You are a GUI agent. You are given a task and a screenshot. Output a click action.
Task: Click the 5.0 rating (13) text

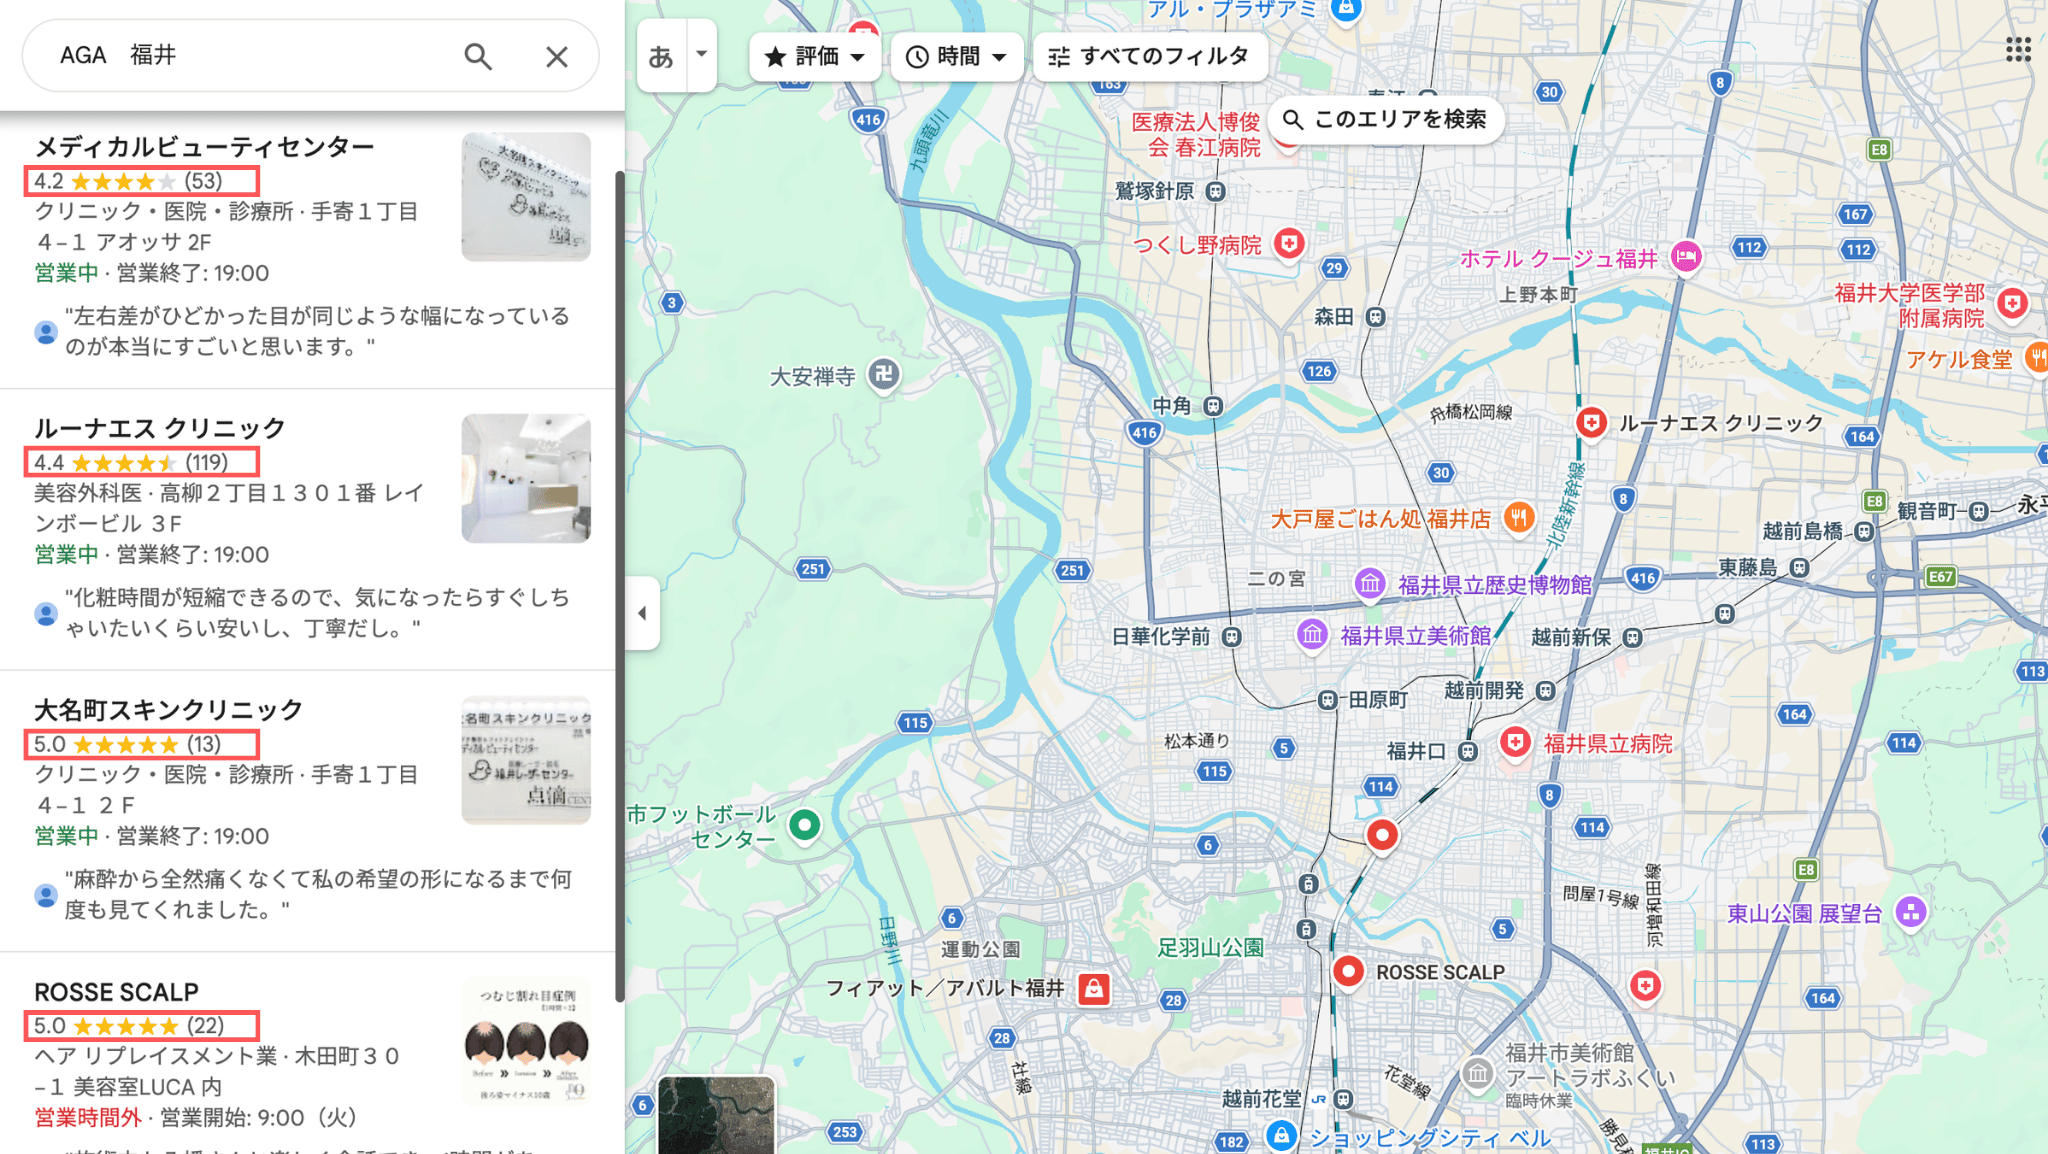pos(128,745)
